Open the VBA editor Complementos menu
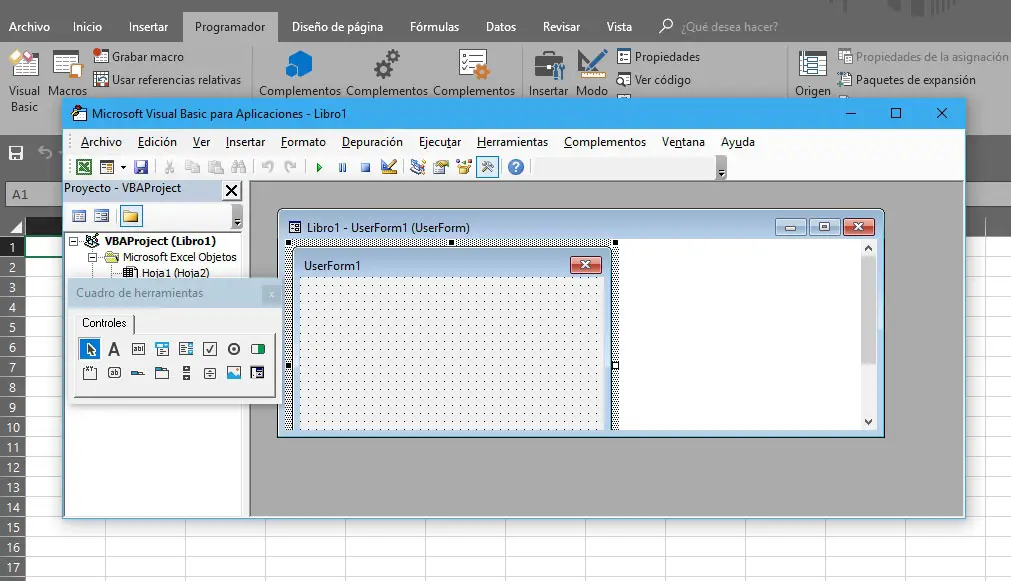 pyautogui.click(x=604, y=142)
